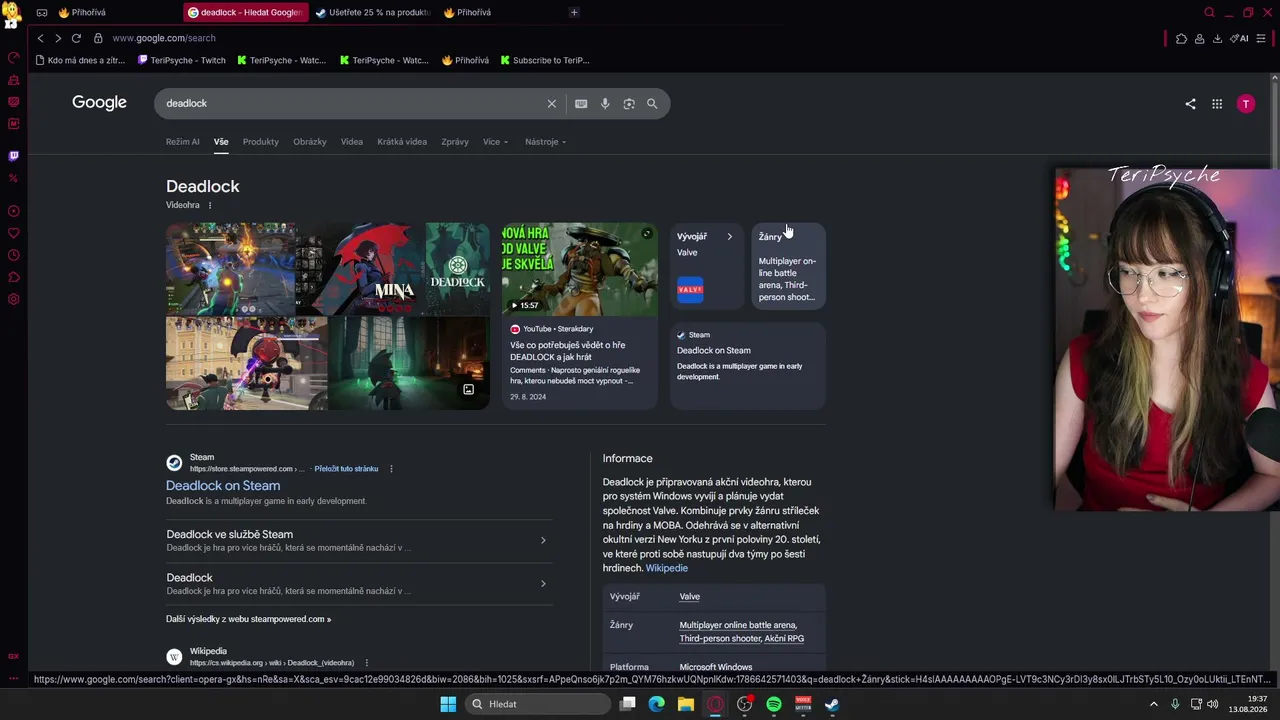Play the 15:57 YouTube video thumbnail
The height and width of the screenshot is (720, 1280).
(x=580, y=269)
